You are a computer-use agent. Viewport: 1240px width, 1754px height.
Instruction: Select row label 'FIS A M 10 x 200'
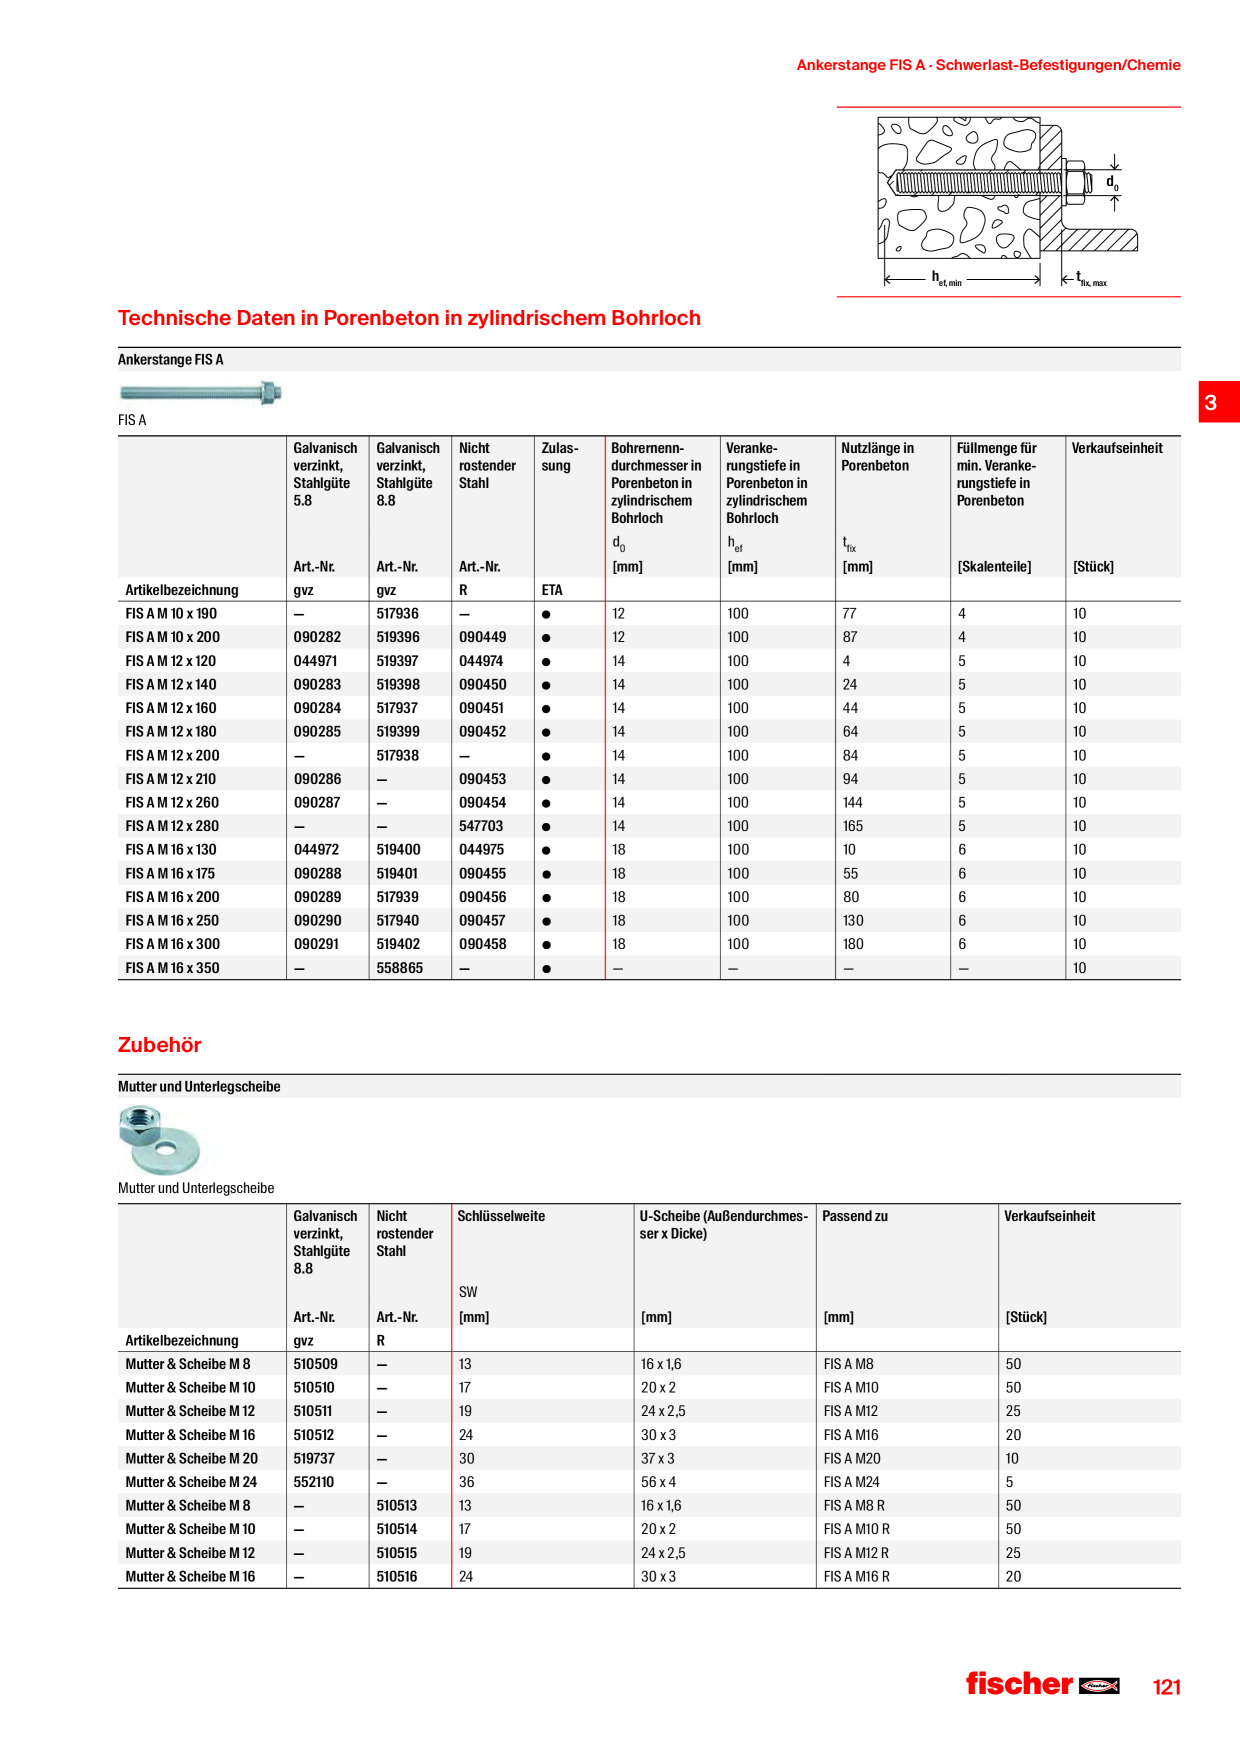pyautogui.click(x=172, y=637)
